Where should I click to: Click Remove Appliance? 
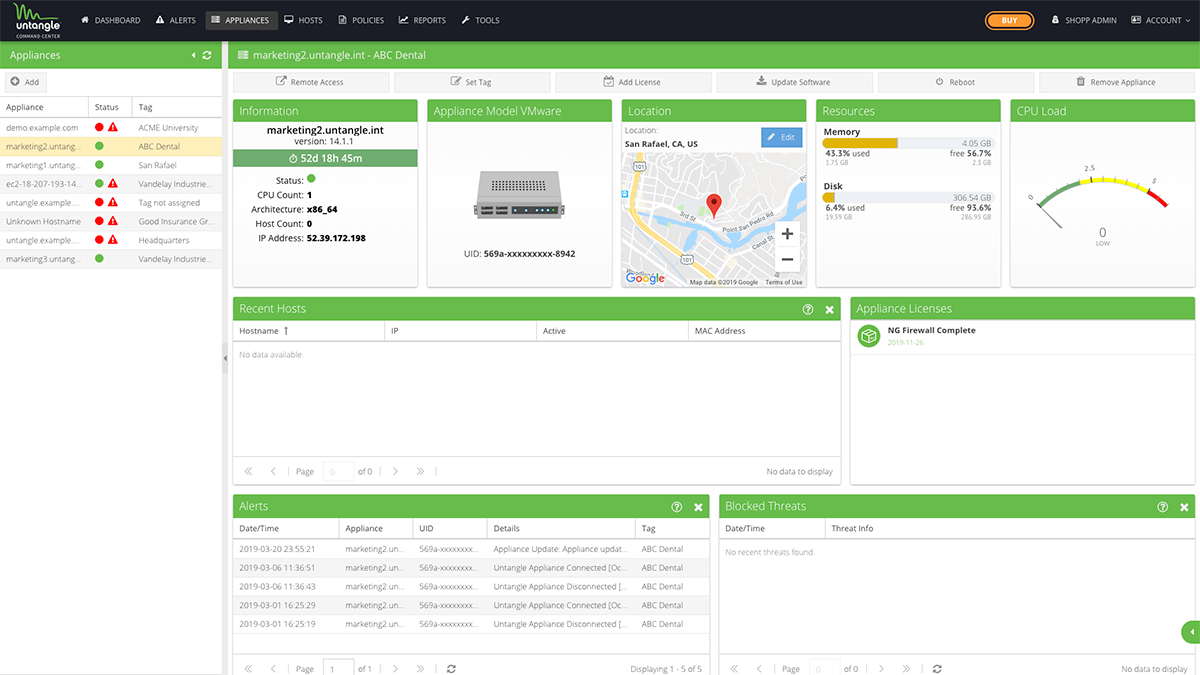[x=1117, y=82]
